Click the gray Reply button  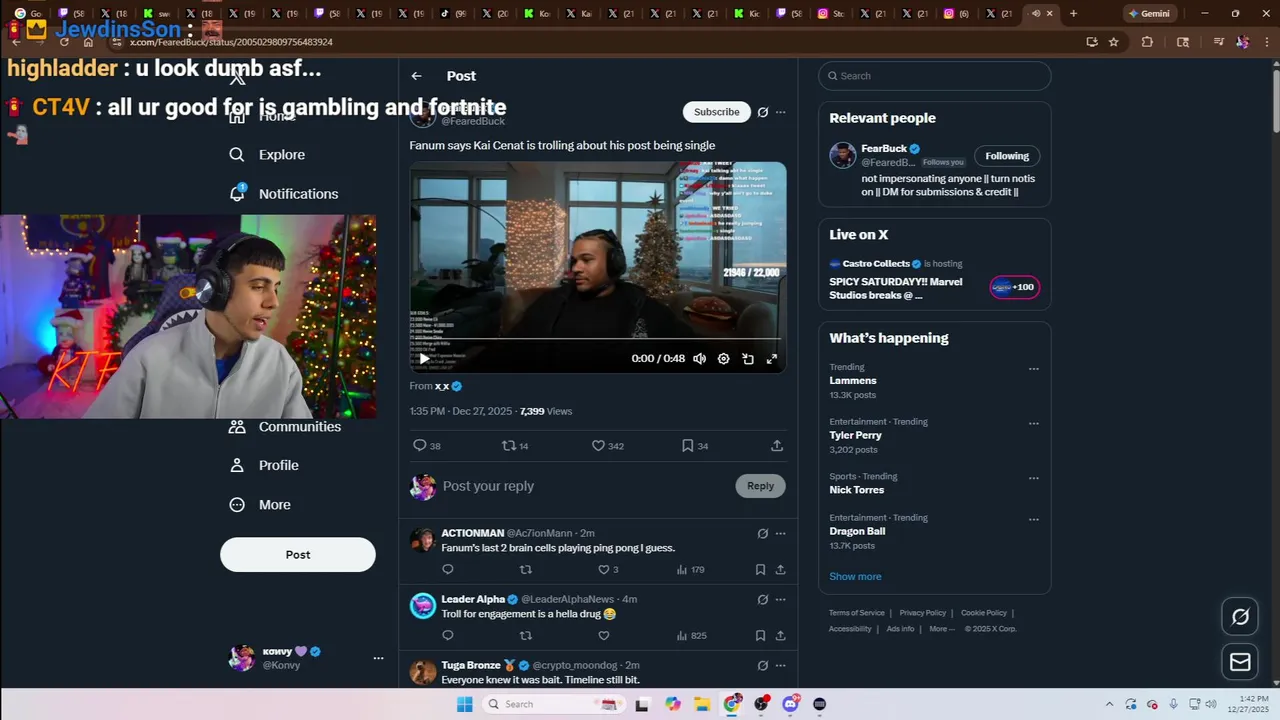[760, 486]
